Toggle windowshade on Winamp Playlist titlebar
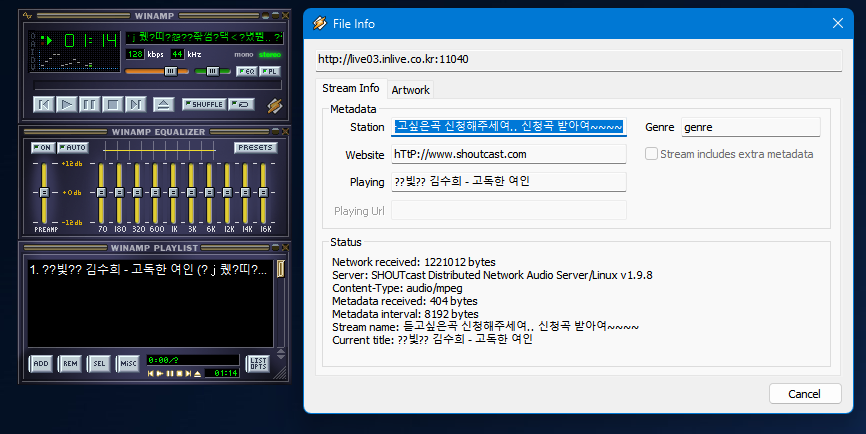This screenshot has height=434, width=866. click(x=276, y=247)
